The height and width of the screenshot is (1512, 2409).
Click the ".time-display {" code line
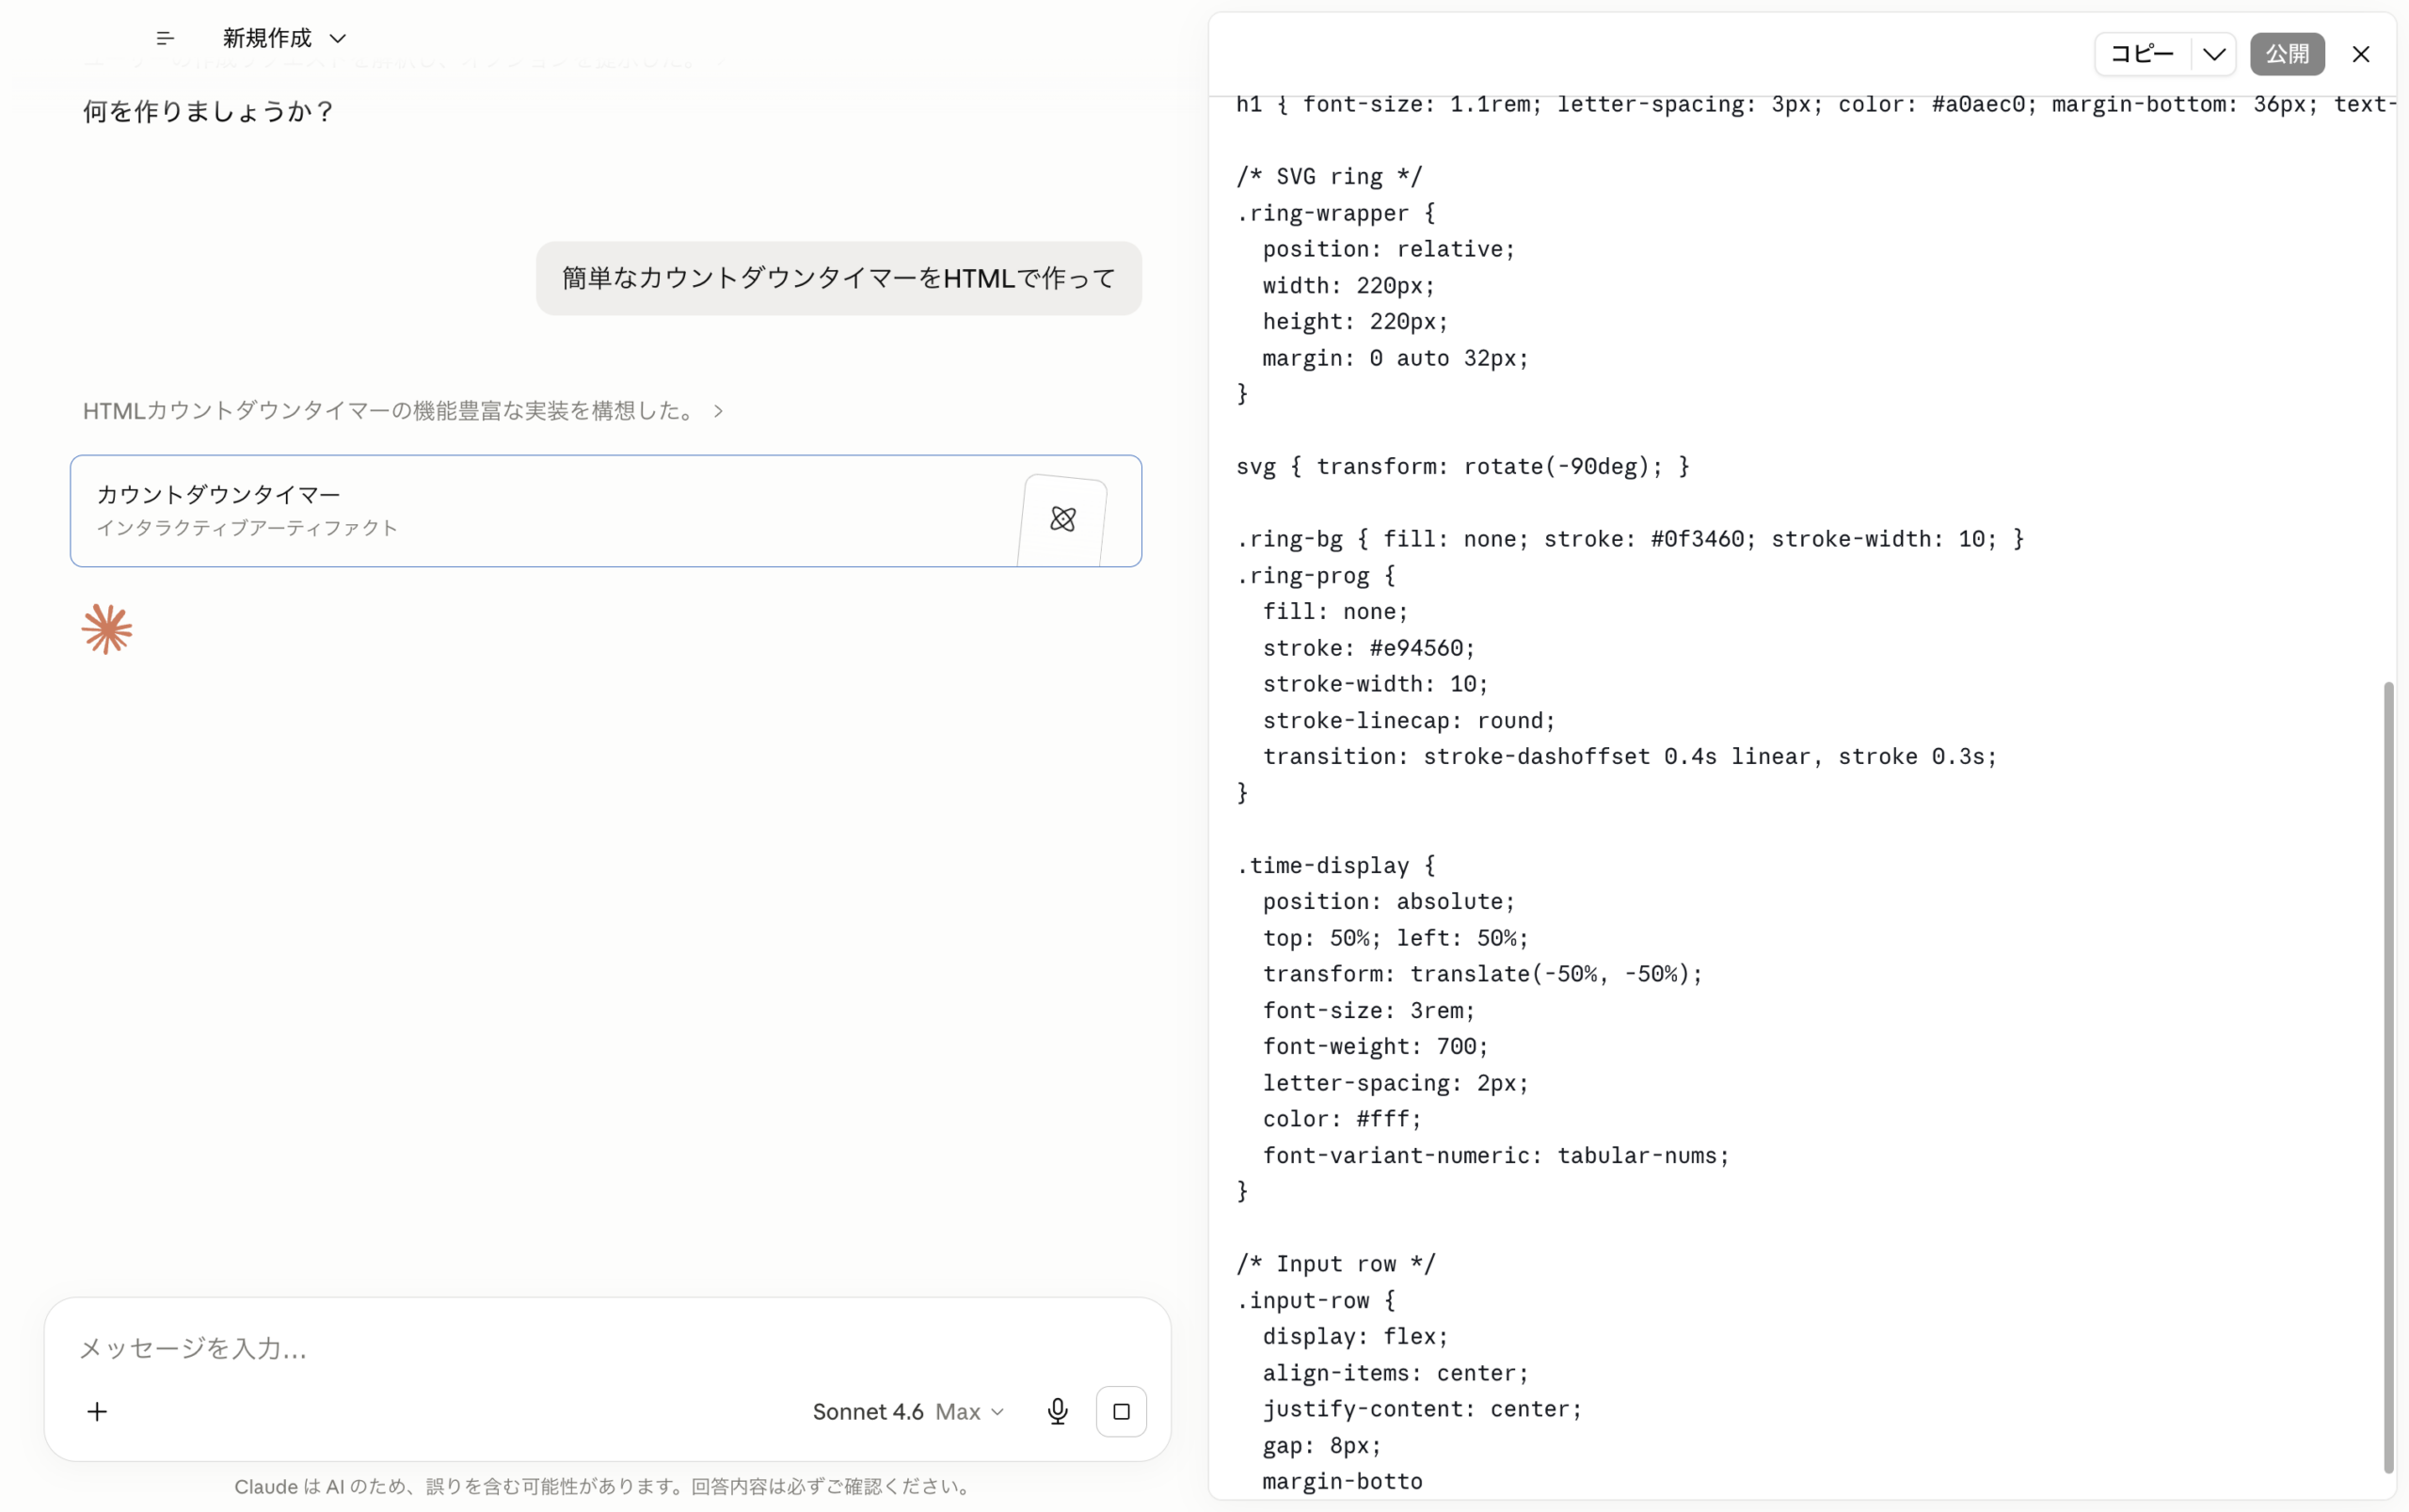[1336, 866]
